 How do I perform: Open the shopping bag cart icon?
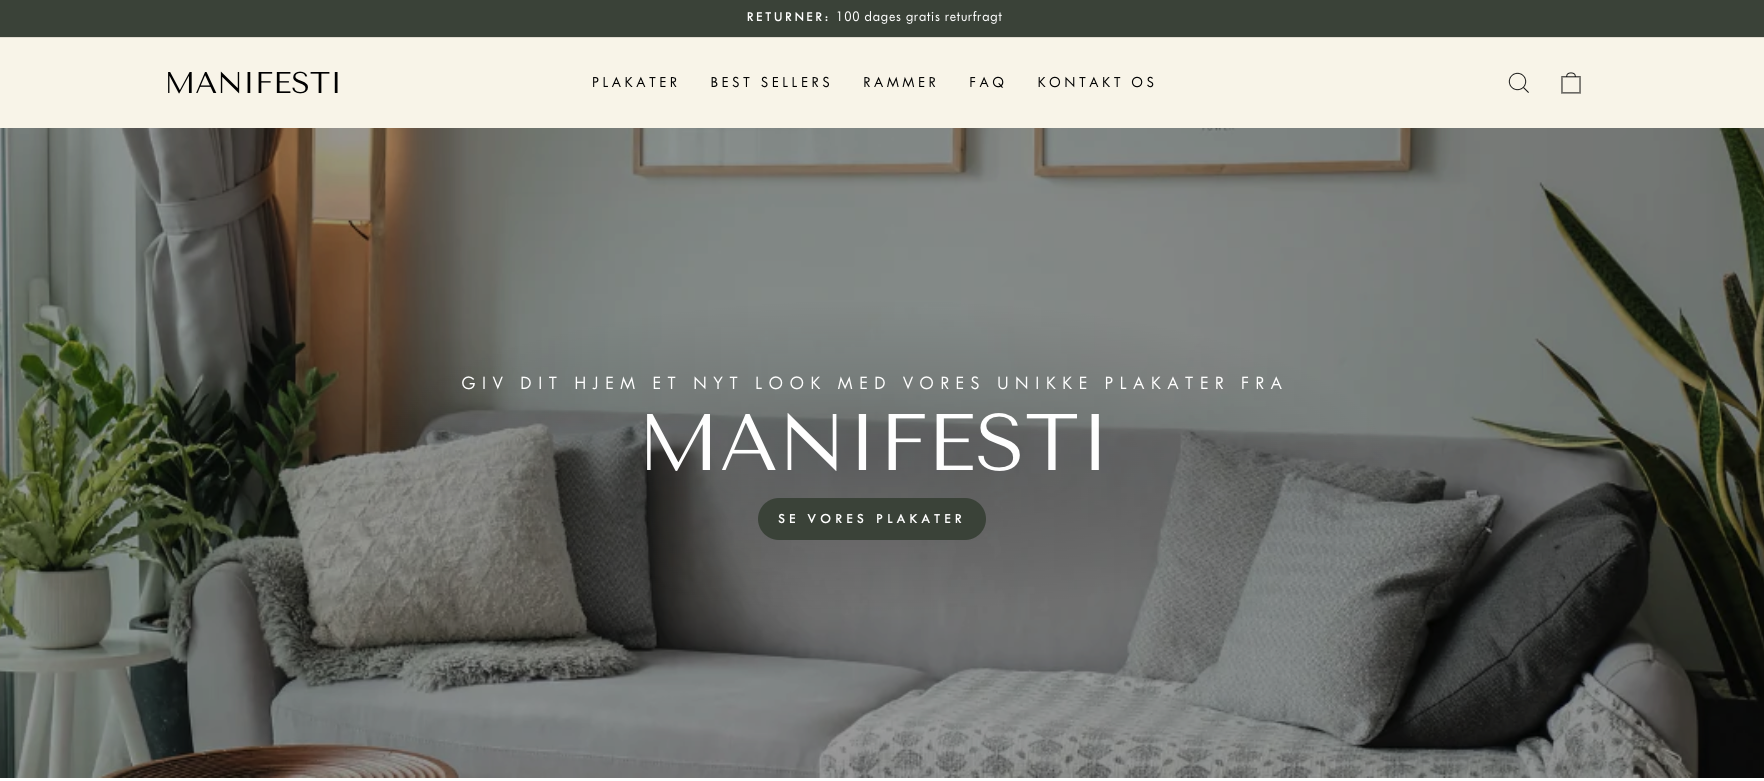[1571, 83]
